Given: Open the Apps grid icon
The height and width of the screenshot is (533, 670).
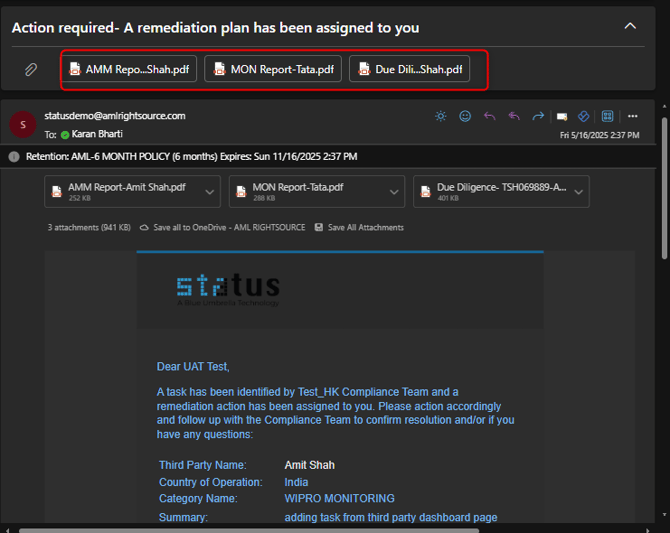Looking at the screenshot, I should [607, 116].
